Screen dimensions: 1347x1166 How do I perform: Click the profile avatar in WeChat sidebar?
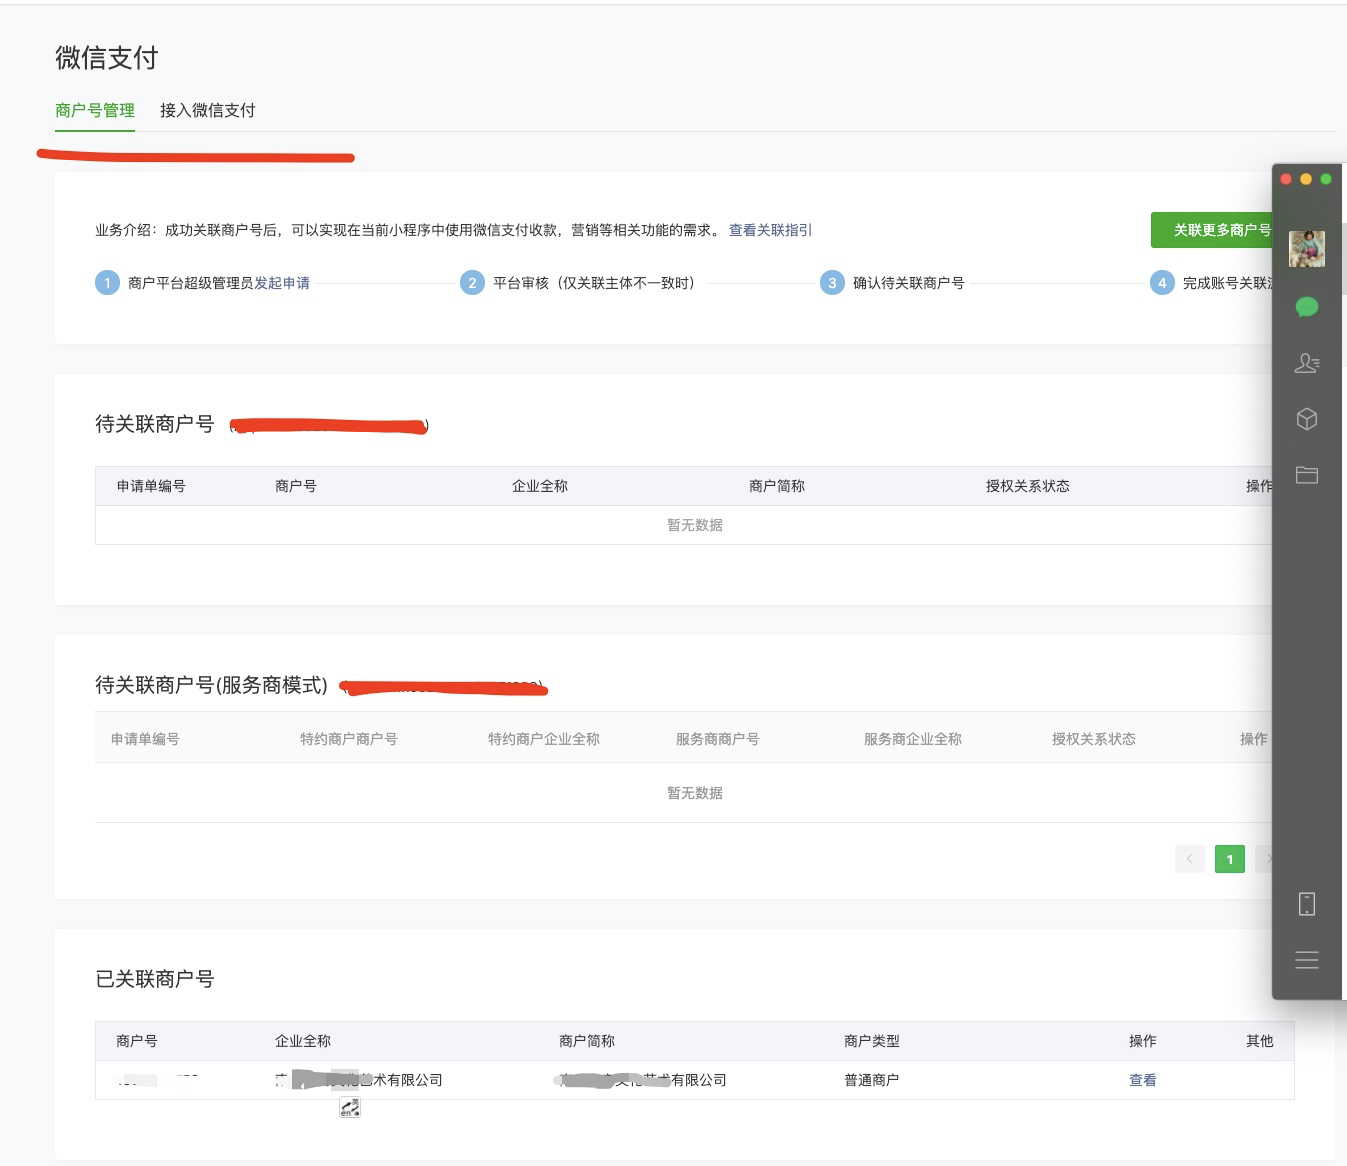point(1306,249)
